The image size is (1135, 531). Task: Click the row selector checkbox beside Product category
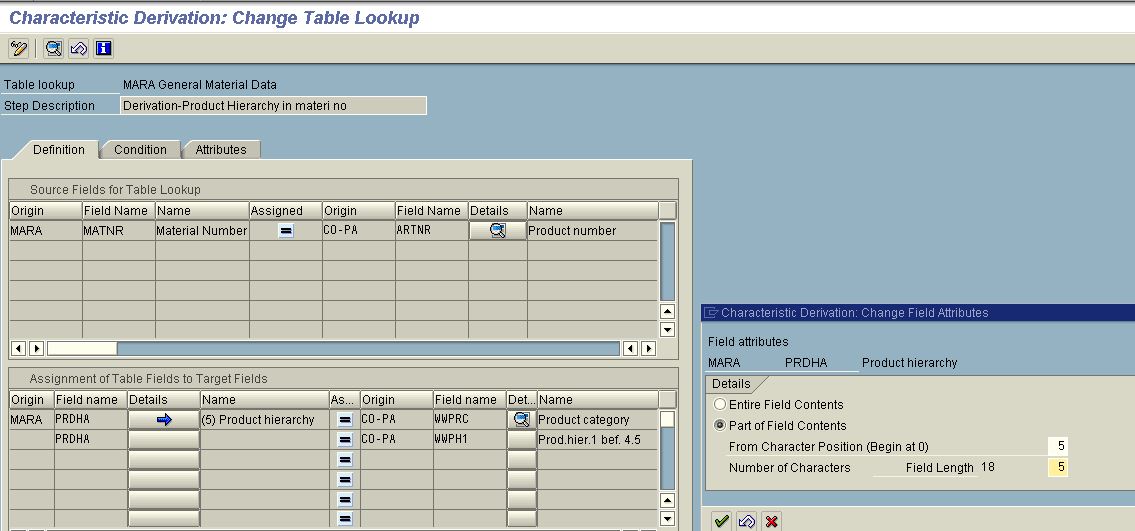667,420
